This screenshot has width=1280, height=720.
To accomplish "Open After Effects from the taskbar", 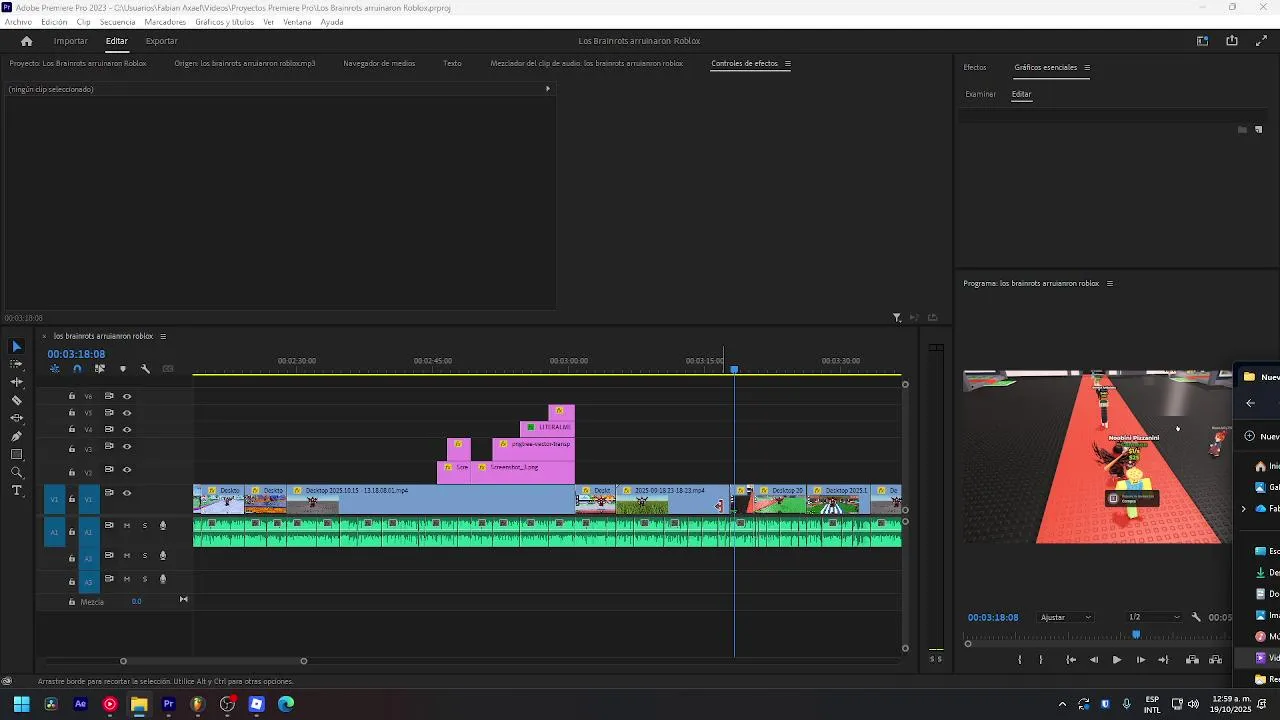I will point(81,704).
